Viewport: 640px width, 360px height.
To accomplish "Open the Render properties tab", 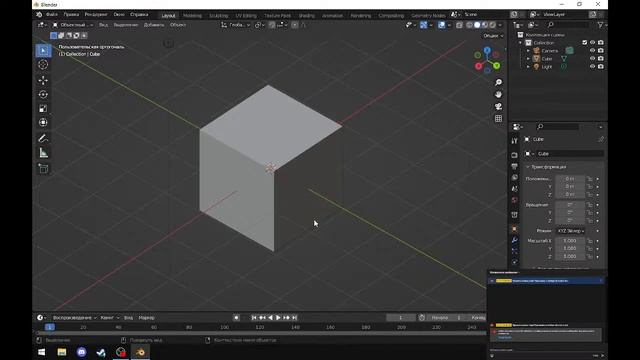I will (x=514, y=155).
